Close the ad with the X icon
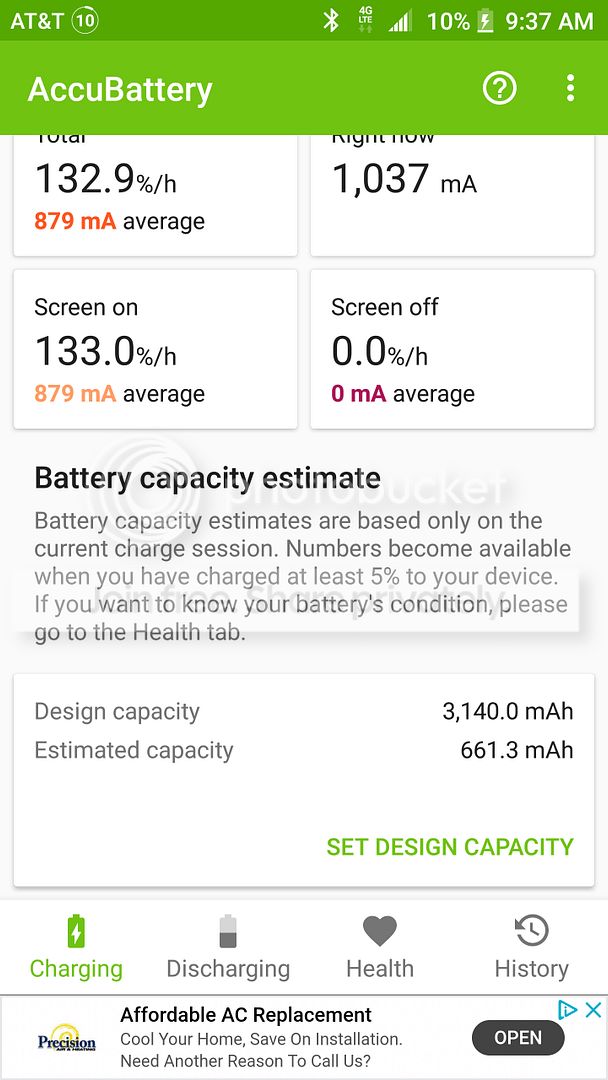Screen dimensions: 608x1080 click(x=593, y=1010)
